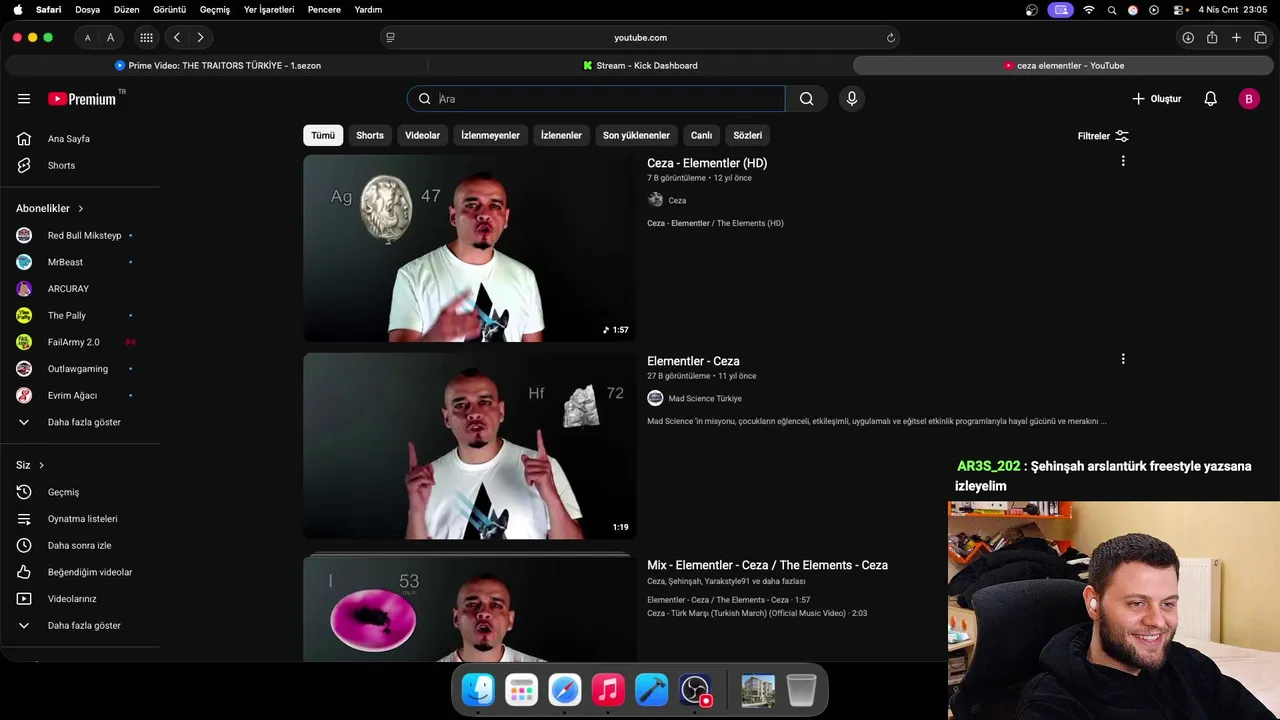This screenshot has height=720, width=1280.
Task: Expand the Siz section header
Action: tap(30, 465)
